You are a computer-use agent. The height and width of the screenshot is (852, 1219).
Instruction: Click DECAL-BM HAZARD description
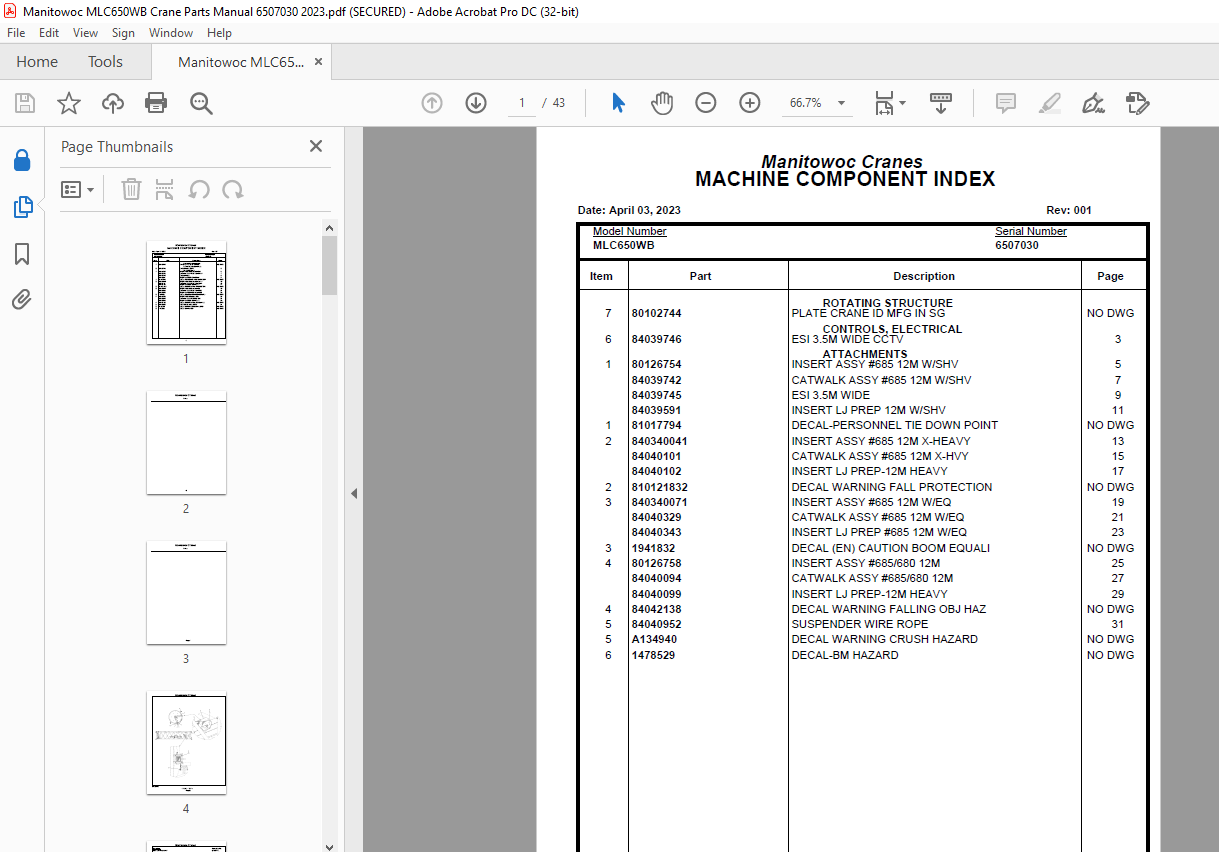coord(845,655)
